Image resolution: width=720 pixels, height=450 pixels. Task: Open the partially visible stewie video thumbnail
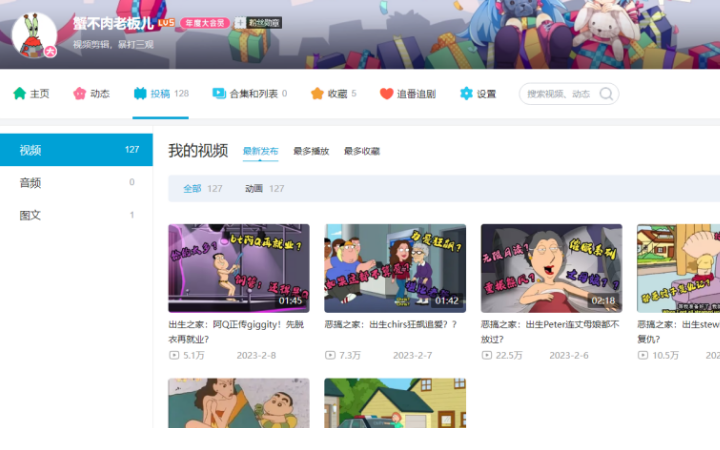tap(678, 268)
